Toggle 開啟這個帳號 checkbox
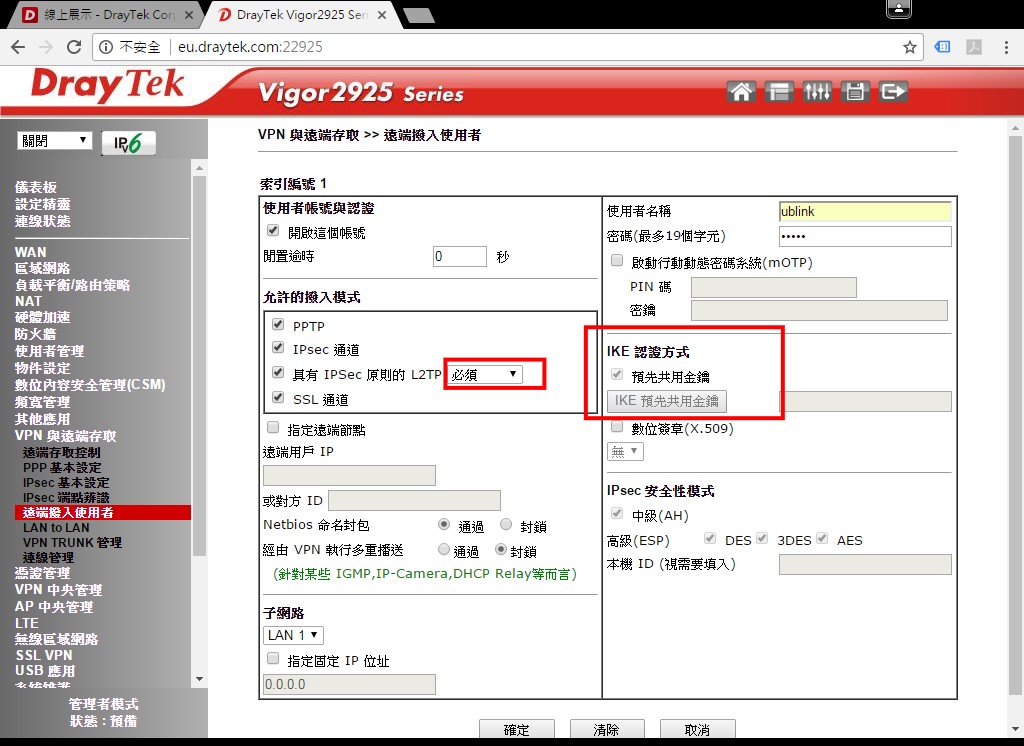 tap(273, 231)
